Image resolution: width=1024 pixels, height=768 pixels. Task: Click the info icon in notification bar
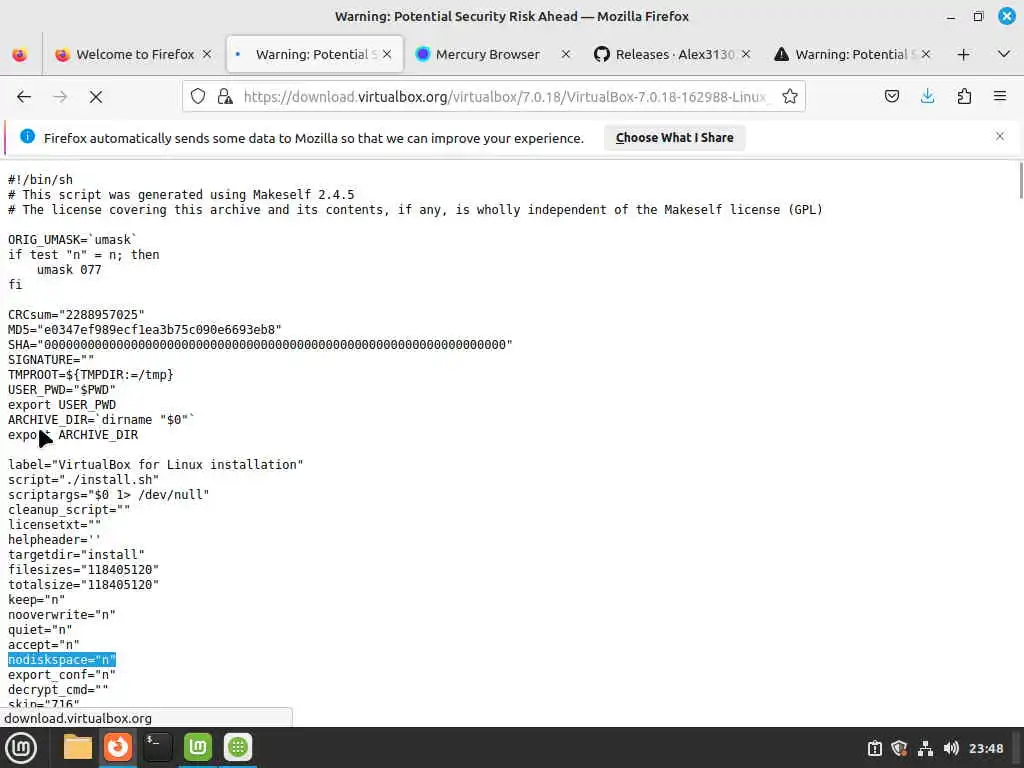click(x=27, y=136)
